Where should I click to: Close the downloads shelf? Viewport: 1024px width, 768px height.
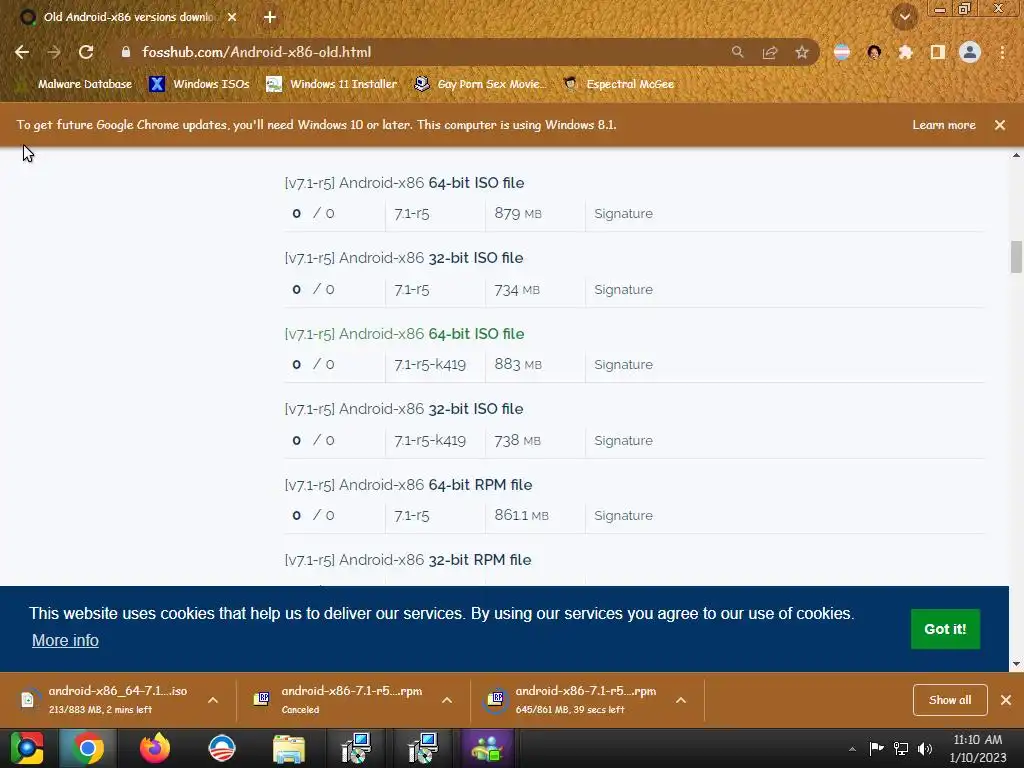[1006, 700]
